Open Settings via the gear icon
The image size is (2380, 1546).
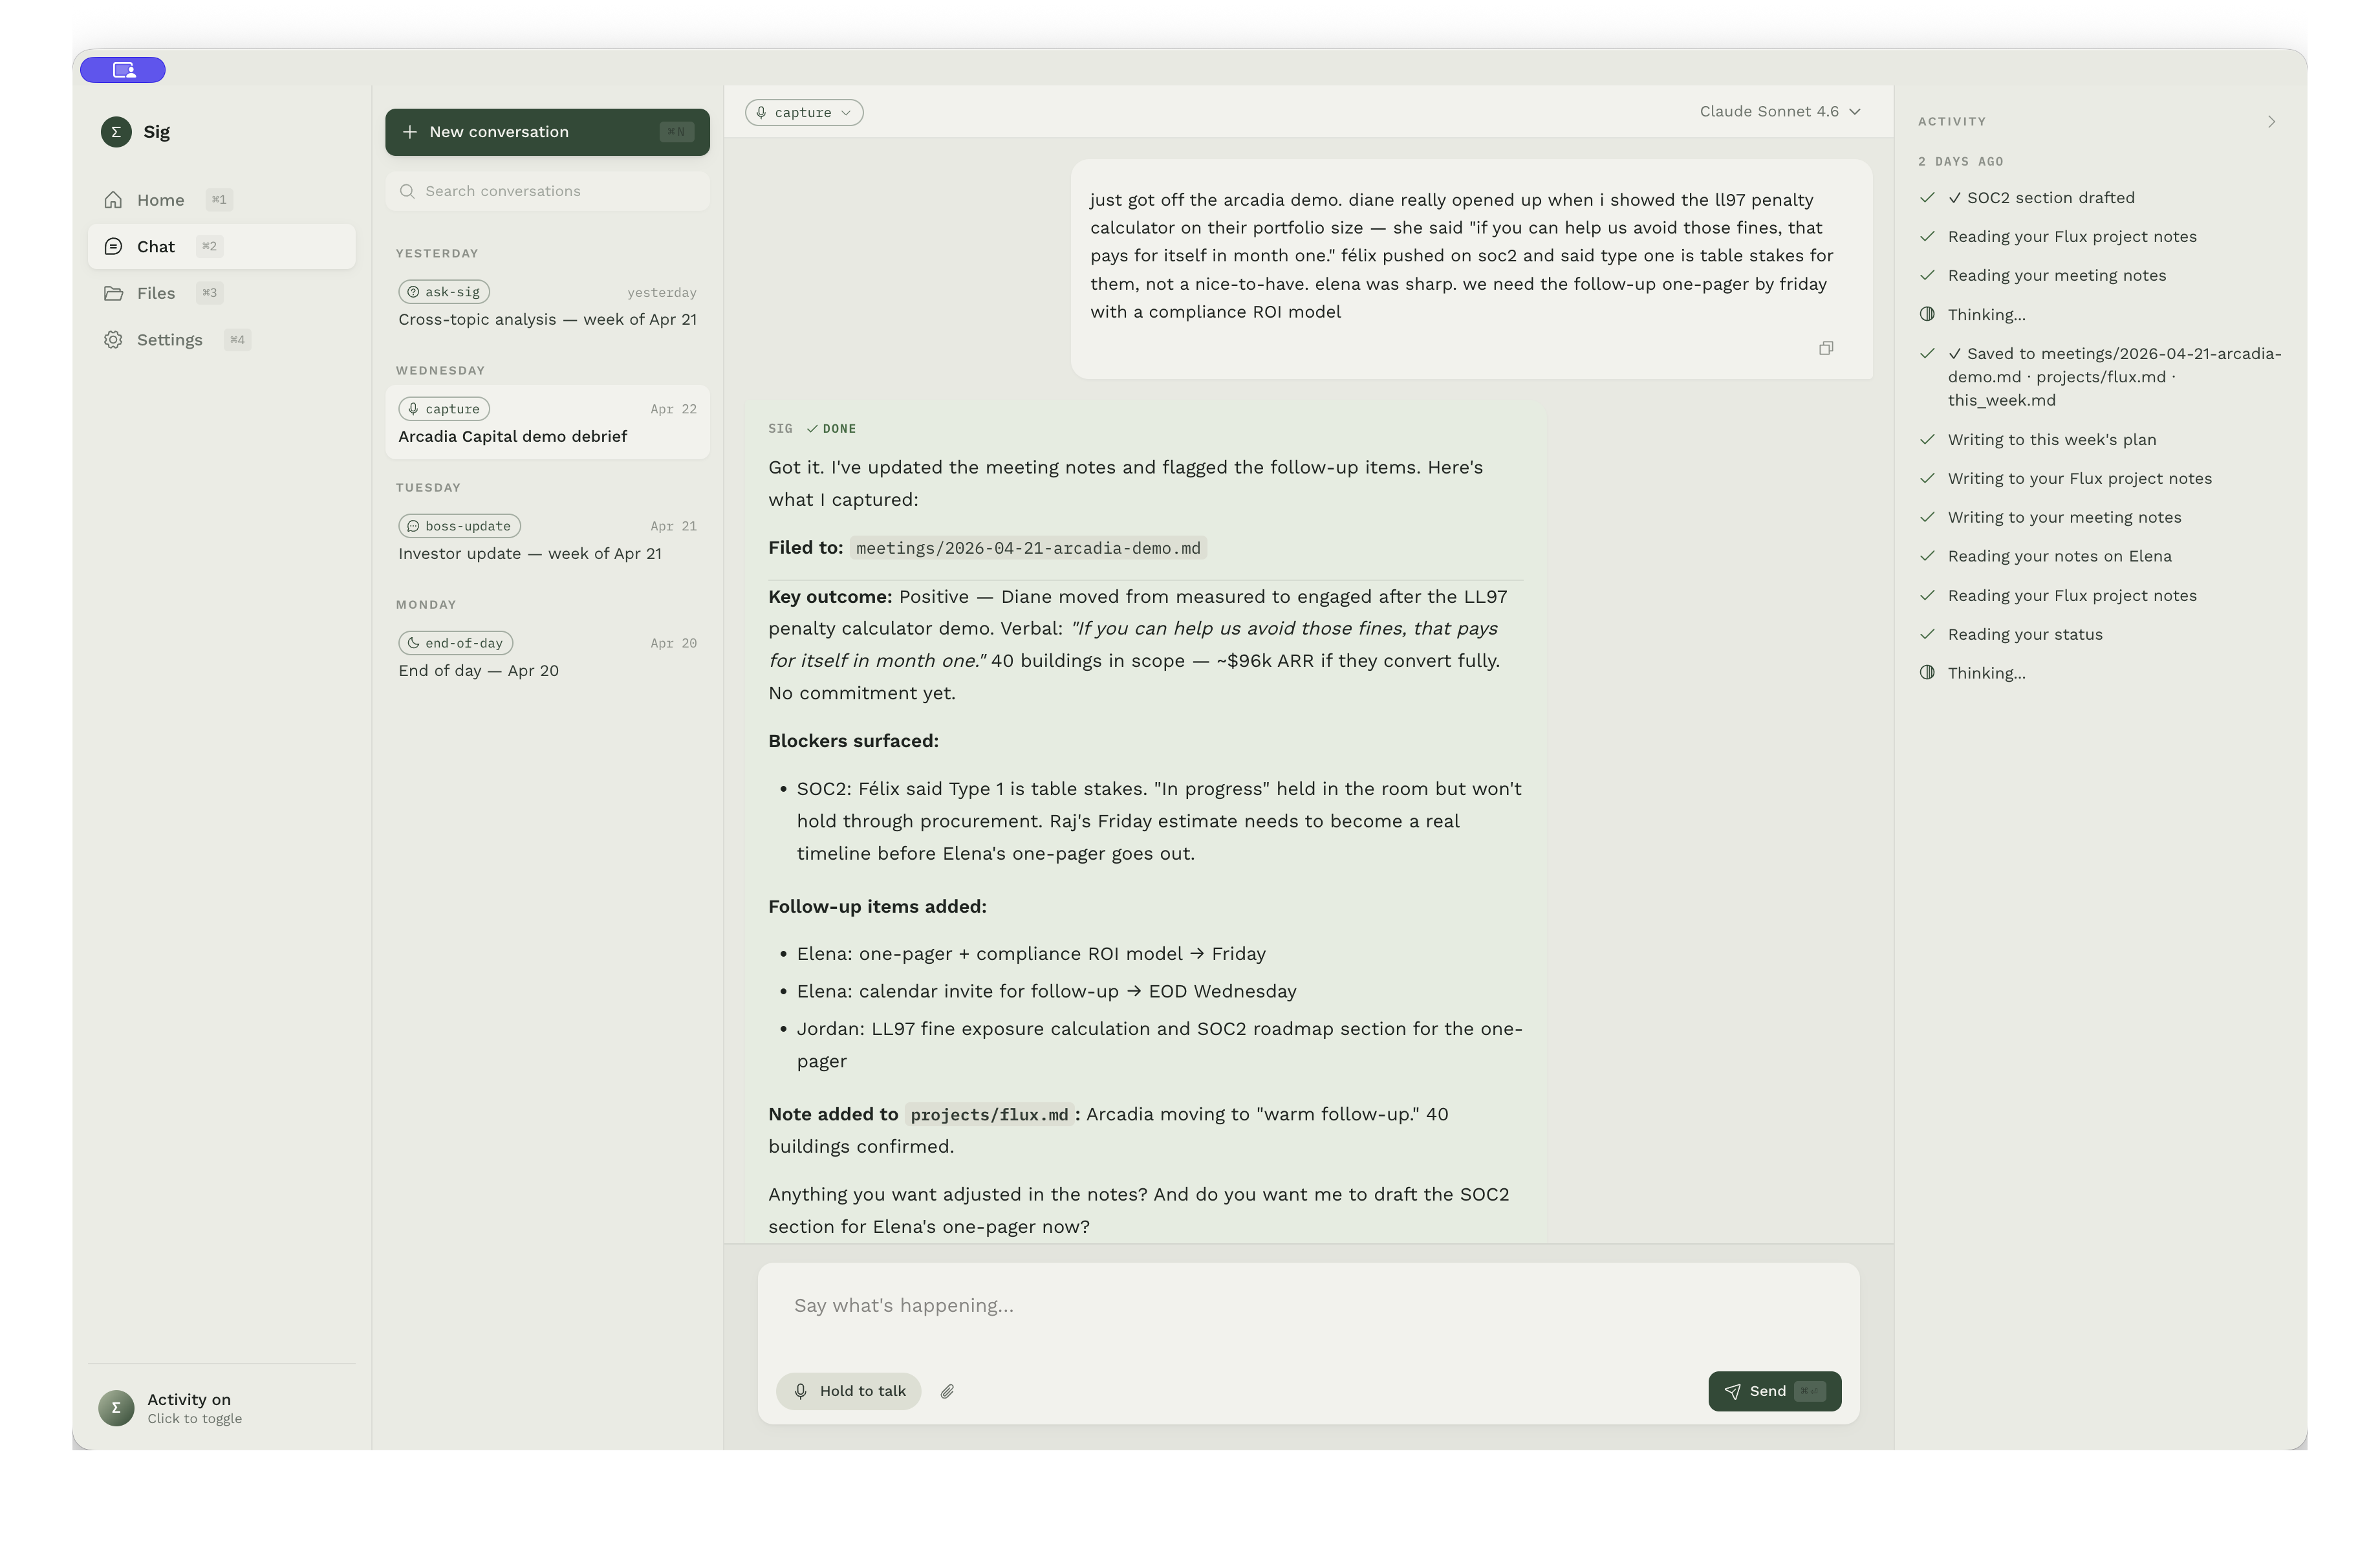pos(114,339)
